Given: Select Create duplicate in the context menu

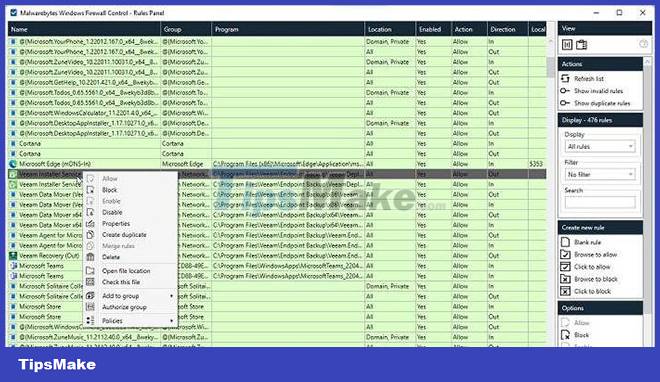Looking at the screenshot, I should tap(124, 234).
